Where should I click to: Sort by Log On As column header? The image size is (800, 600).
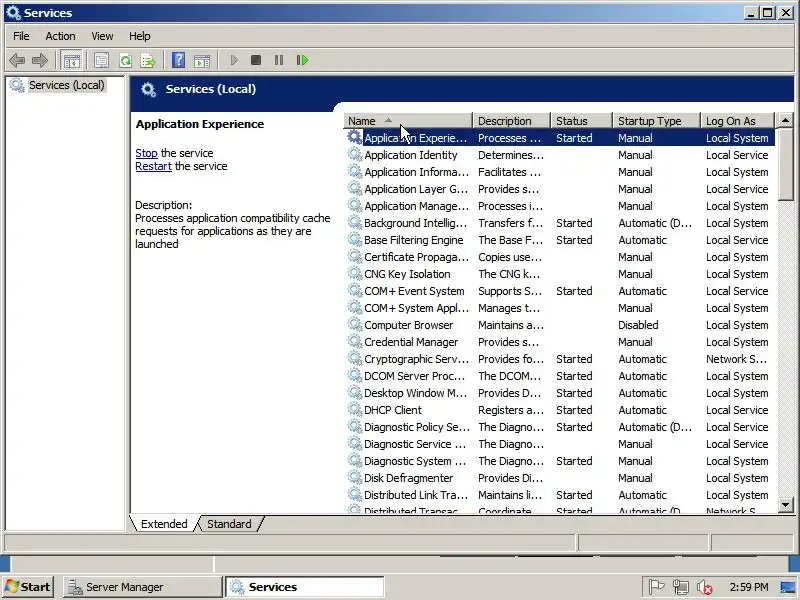738,121
